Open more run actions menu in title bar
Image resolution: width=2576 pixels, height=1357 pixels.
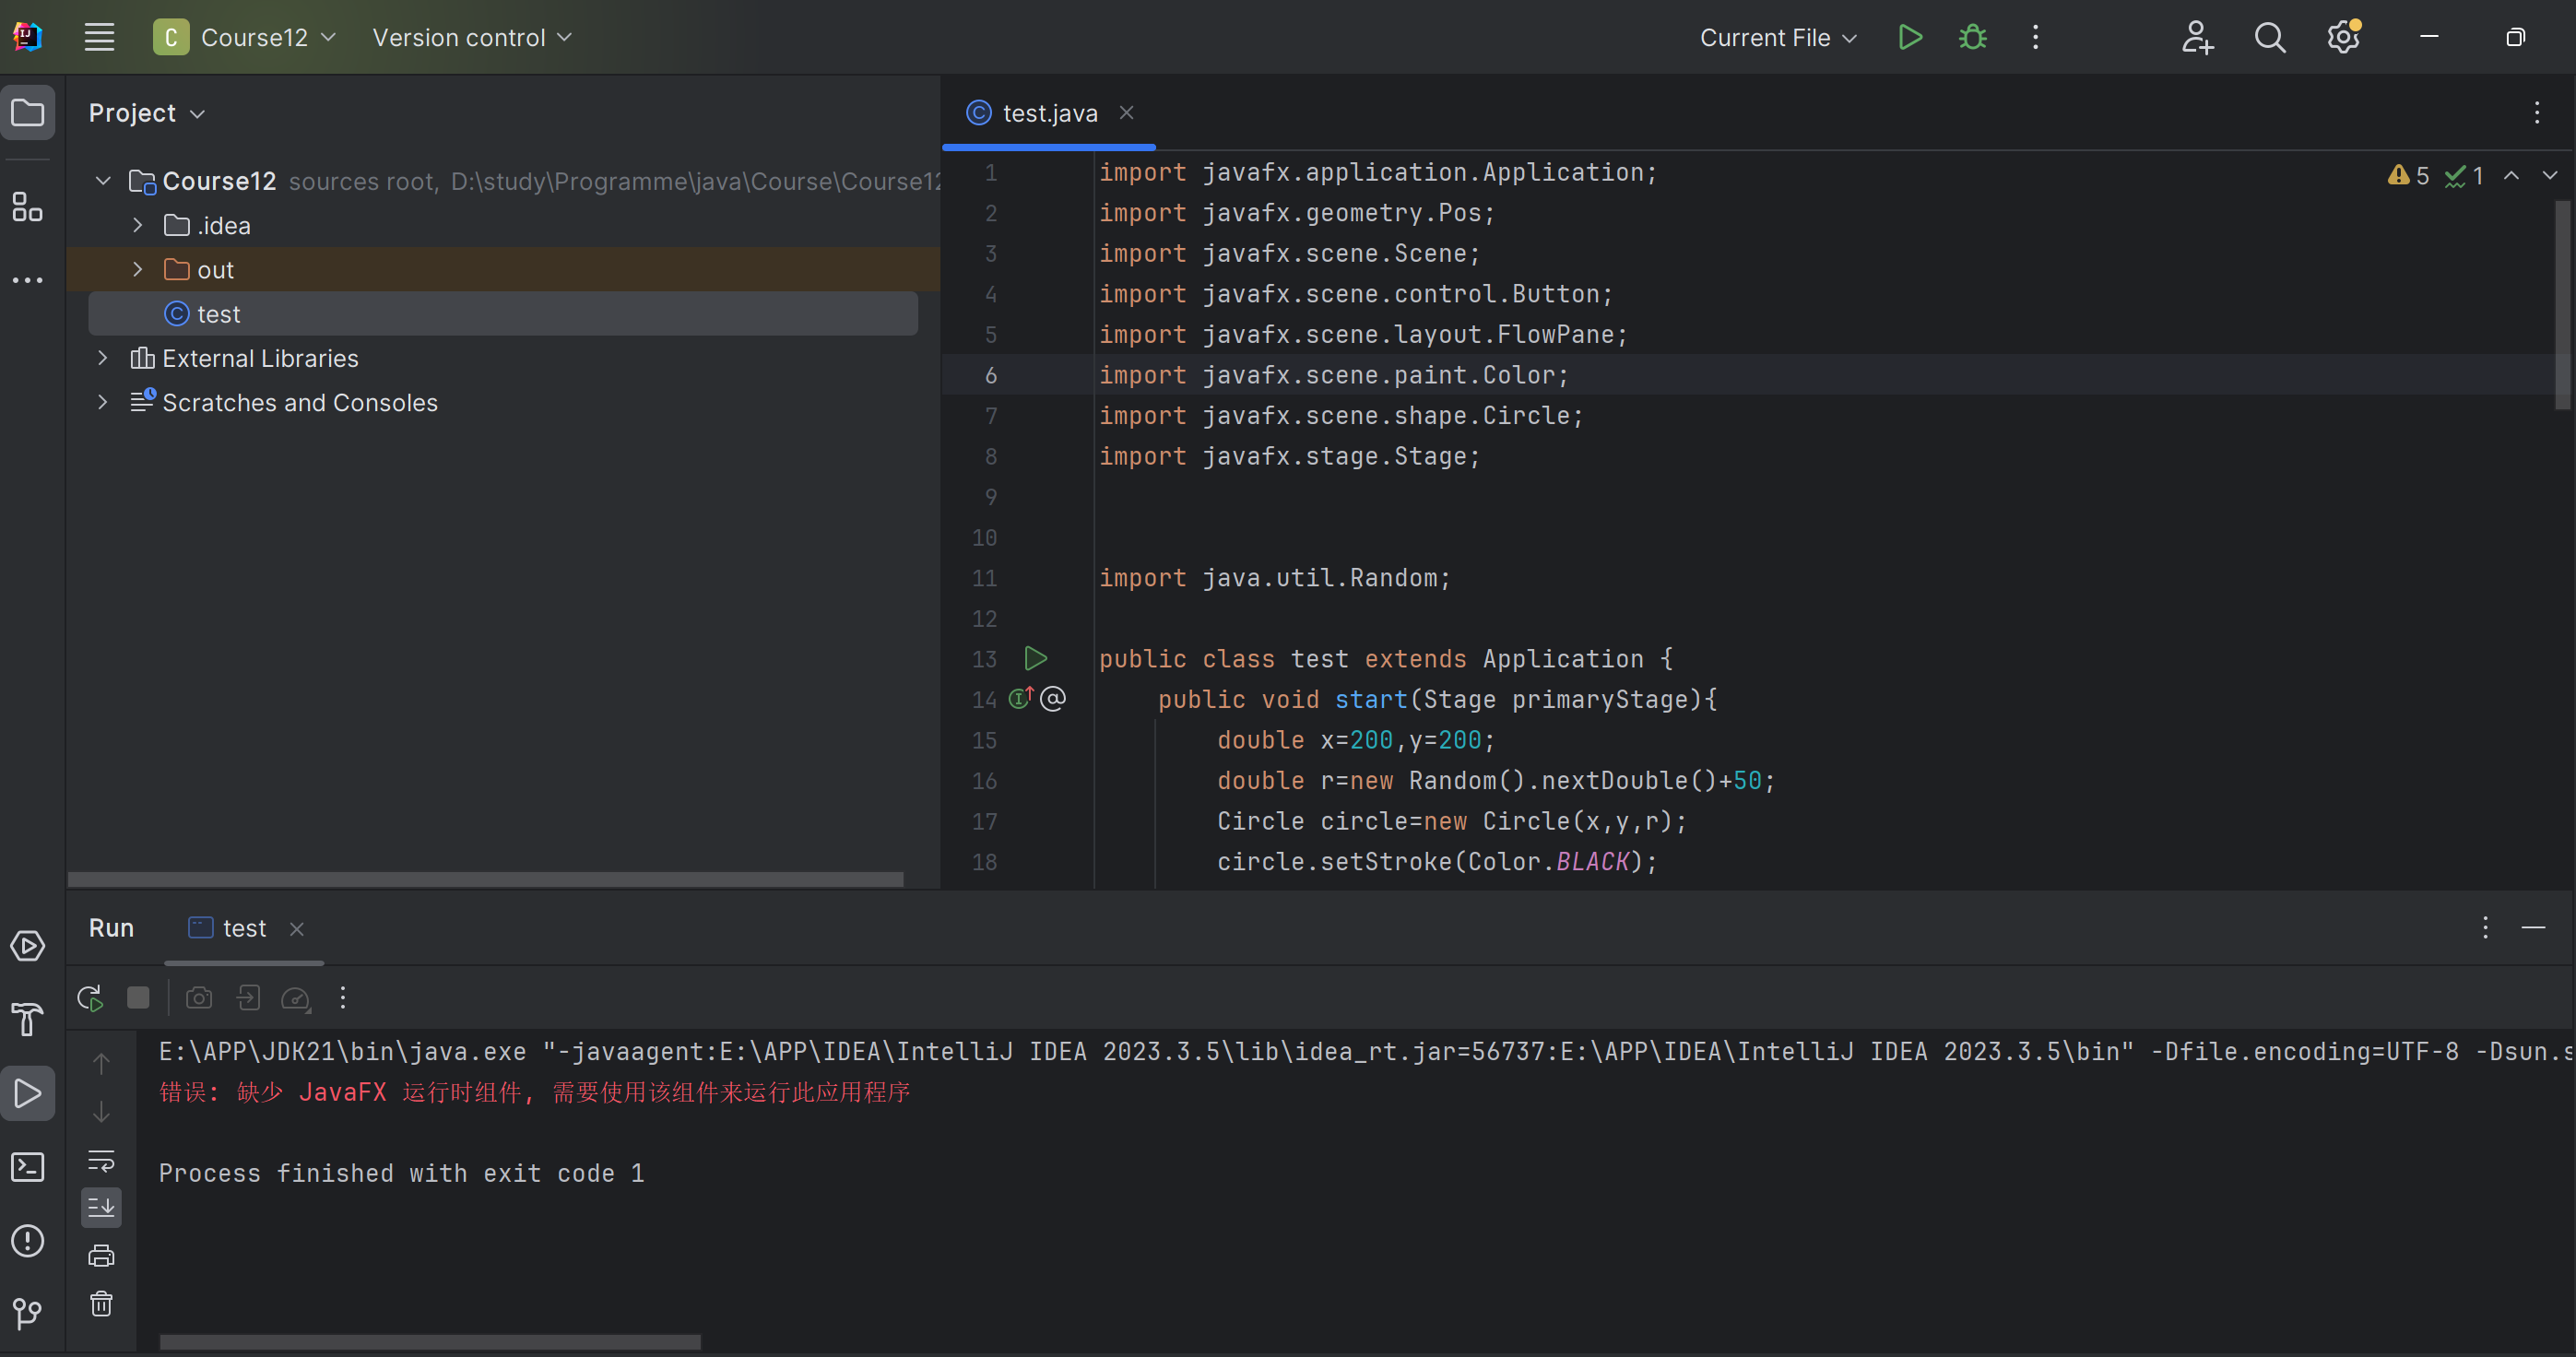(2035, 37)
